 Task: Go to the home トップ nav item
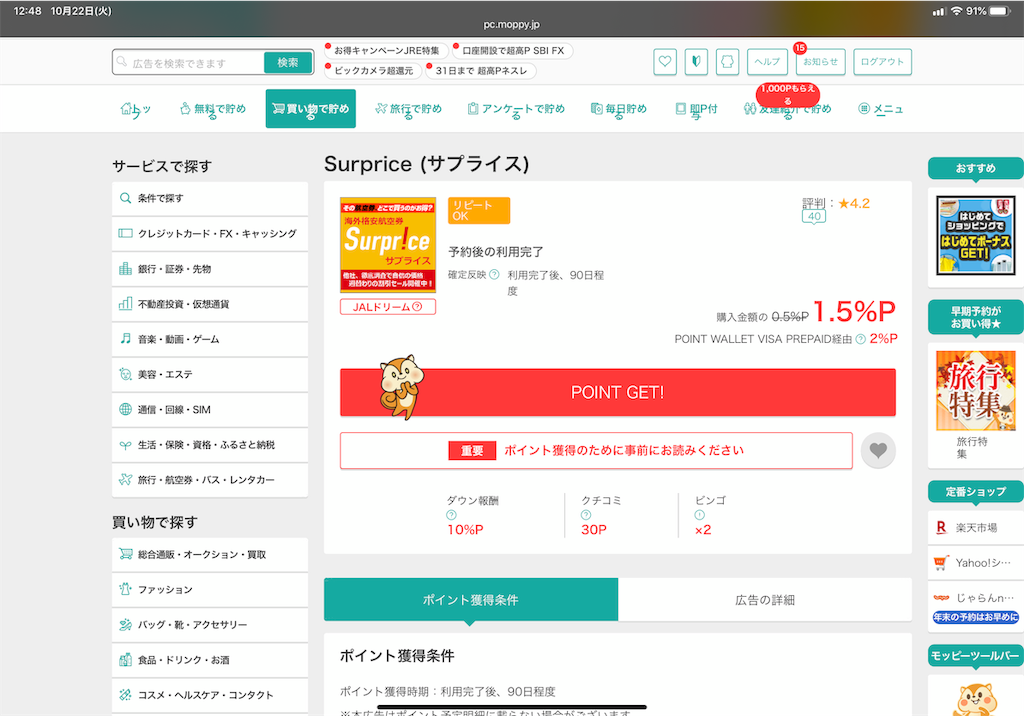click(x=136, y=109)
